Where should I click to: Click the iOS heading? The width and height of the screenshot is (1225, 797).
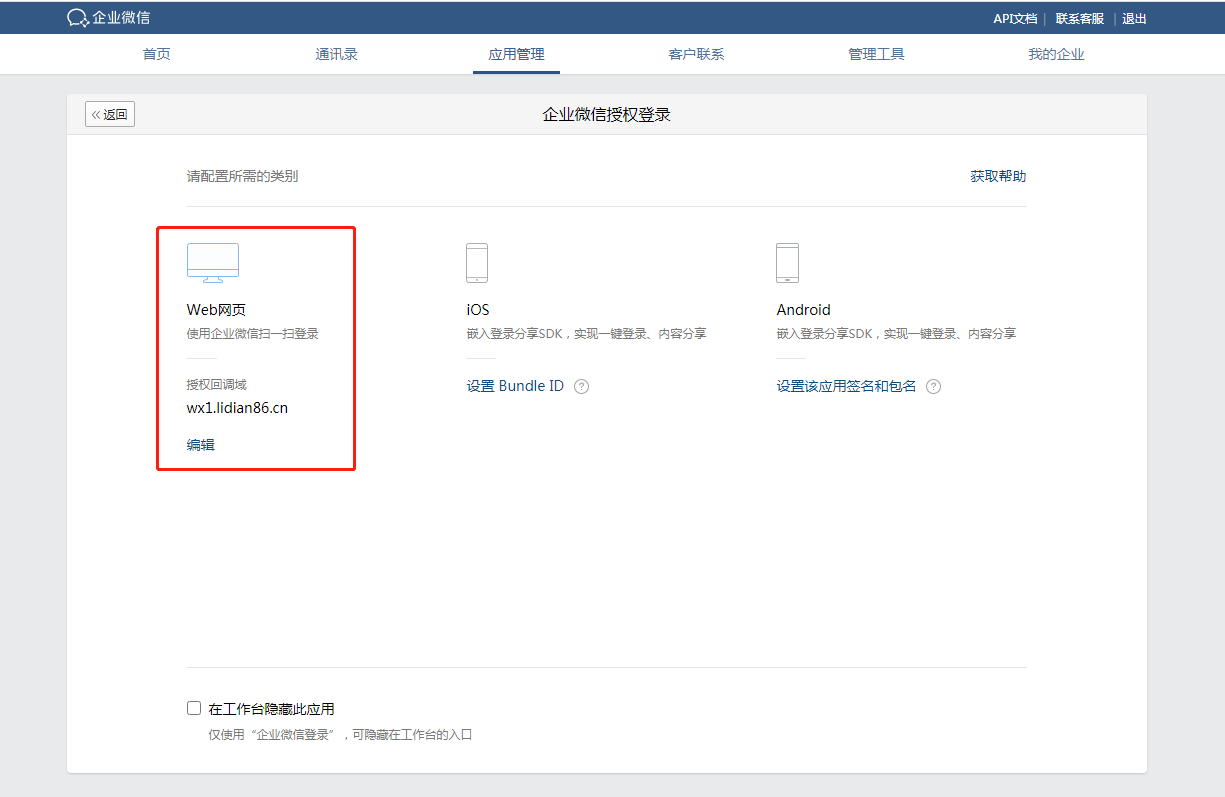pyautogui.click(x=478, y=310)
